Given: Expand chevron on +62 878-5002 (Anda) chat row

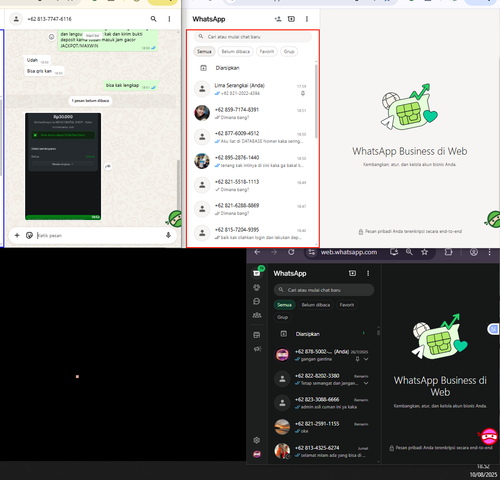Looking at the screenshot, I should tap(366, 359).
